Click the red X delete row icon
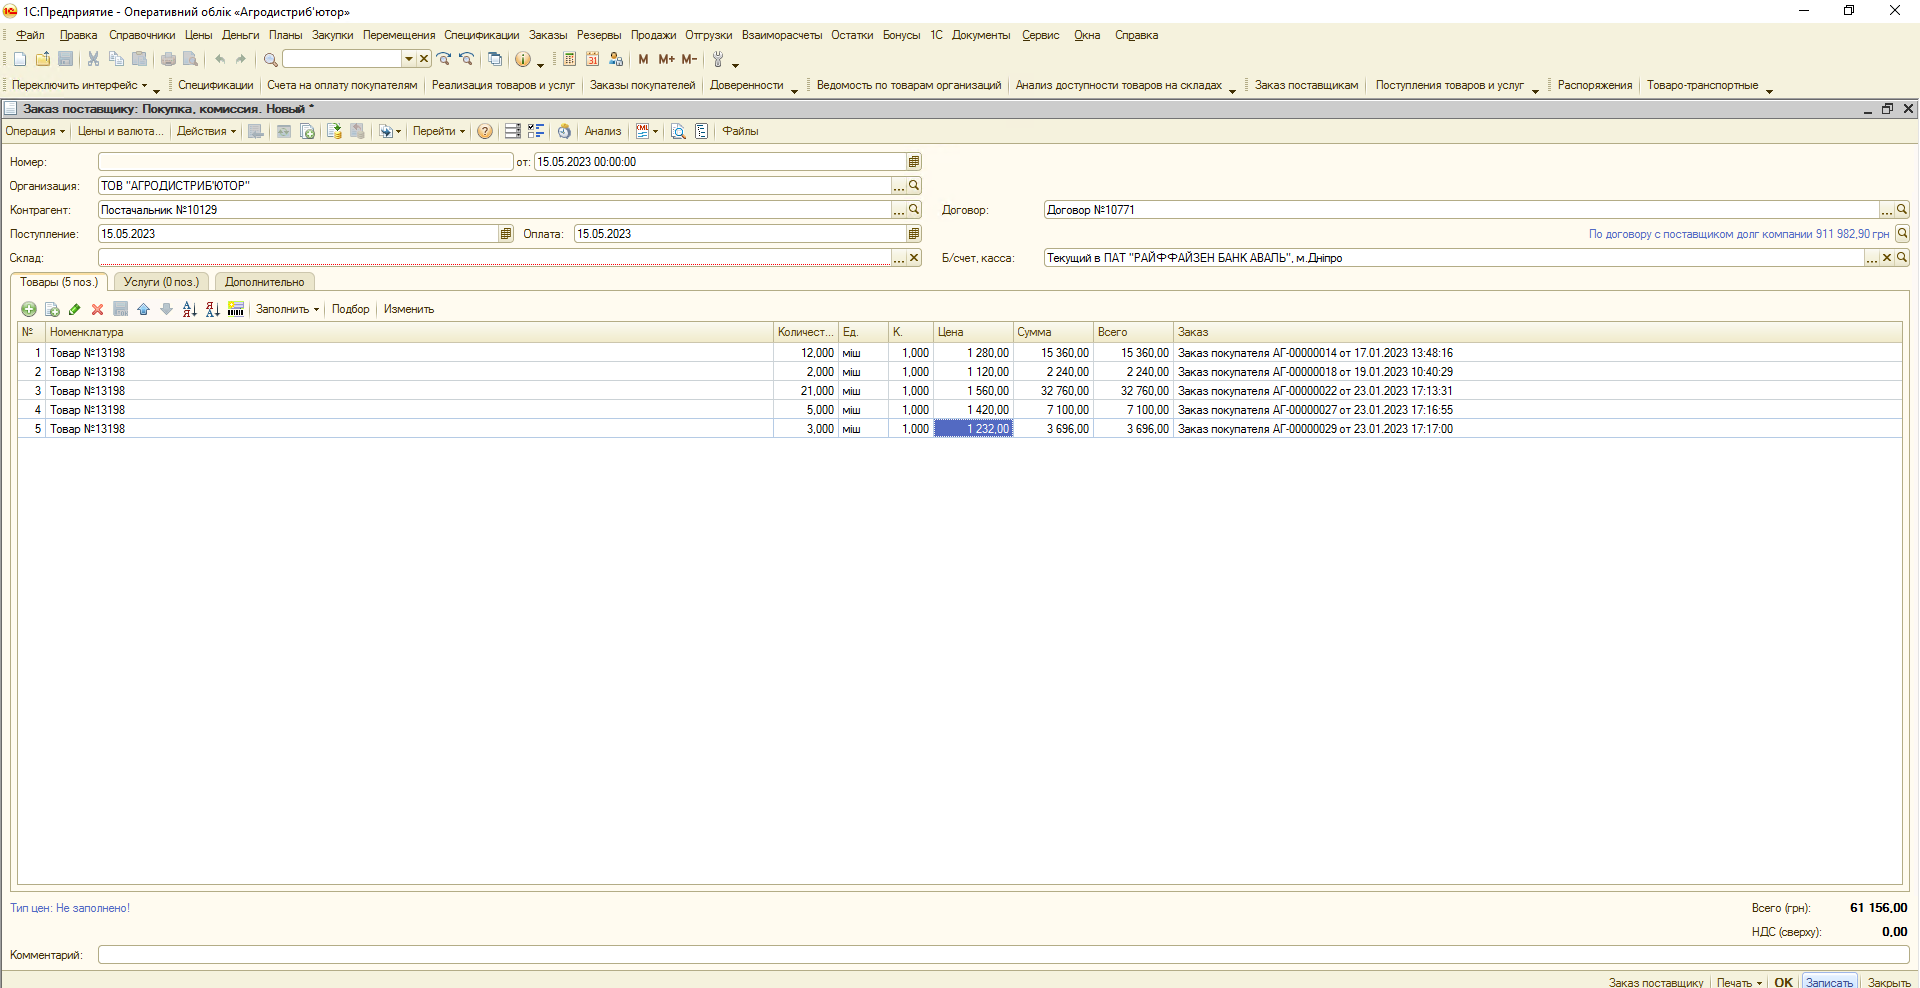The width and height of the screenshot is (1920, 988). click(97, 310)
